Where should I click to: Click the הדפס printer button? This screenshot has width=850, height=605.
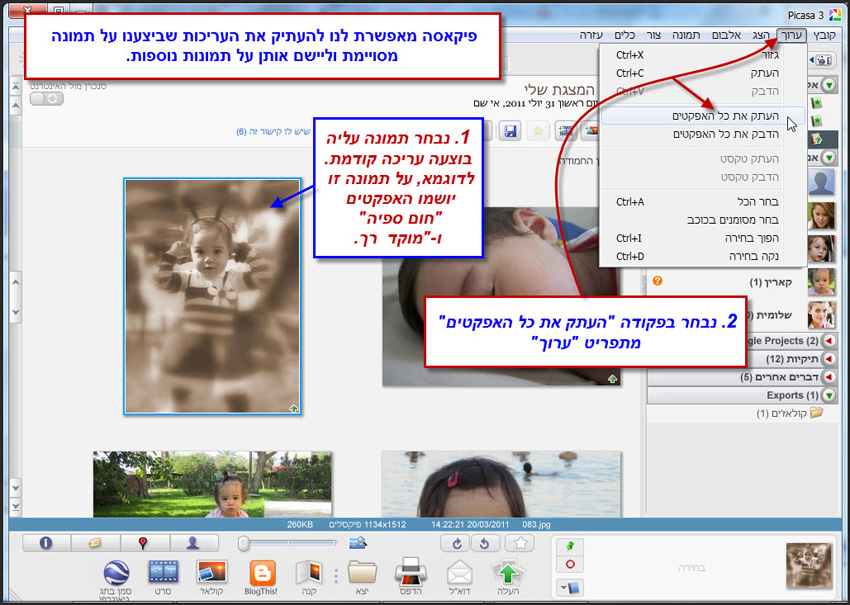point(411,577)
